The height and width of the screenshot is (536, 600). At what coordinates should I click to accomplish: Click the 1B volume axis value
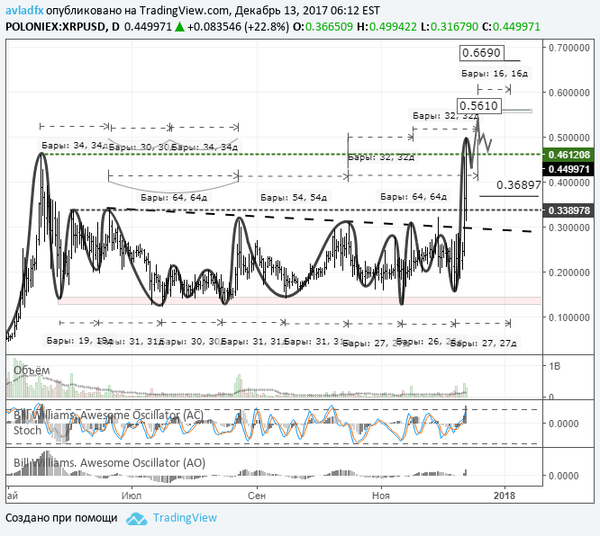(x=554, y=367)
